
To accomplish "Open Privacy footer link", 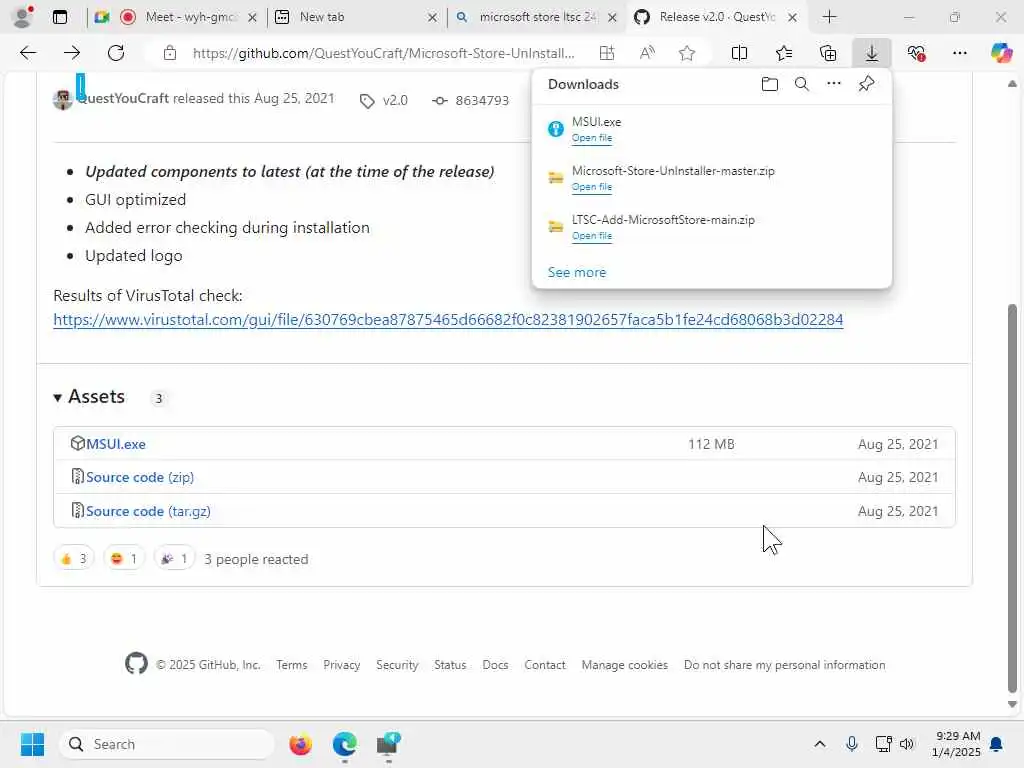I will [x=342, y=664].
